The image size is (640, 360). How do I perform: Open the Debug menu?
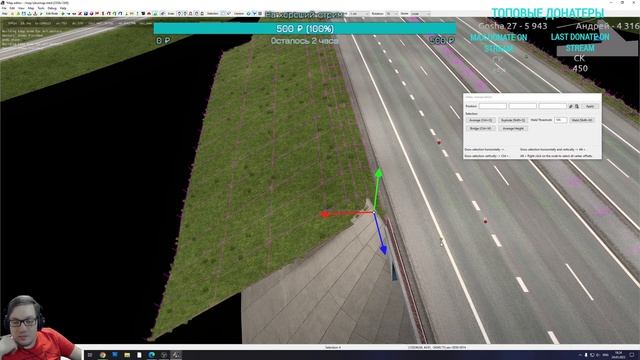[52, 8]
